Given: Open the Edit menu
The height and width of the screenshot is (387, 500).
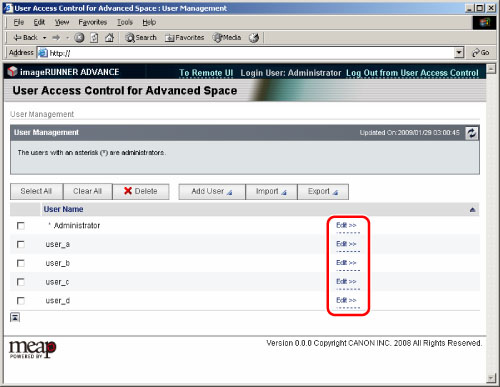Looking at the screenshot, I should pos(39,22).
